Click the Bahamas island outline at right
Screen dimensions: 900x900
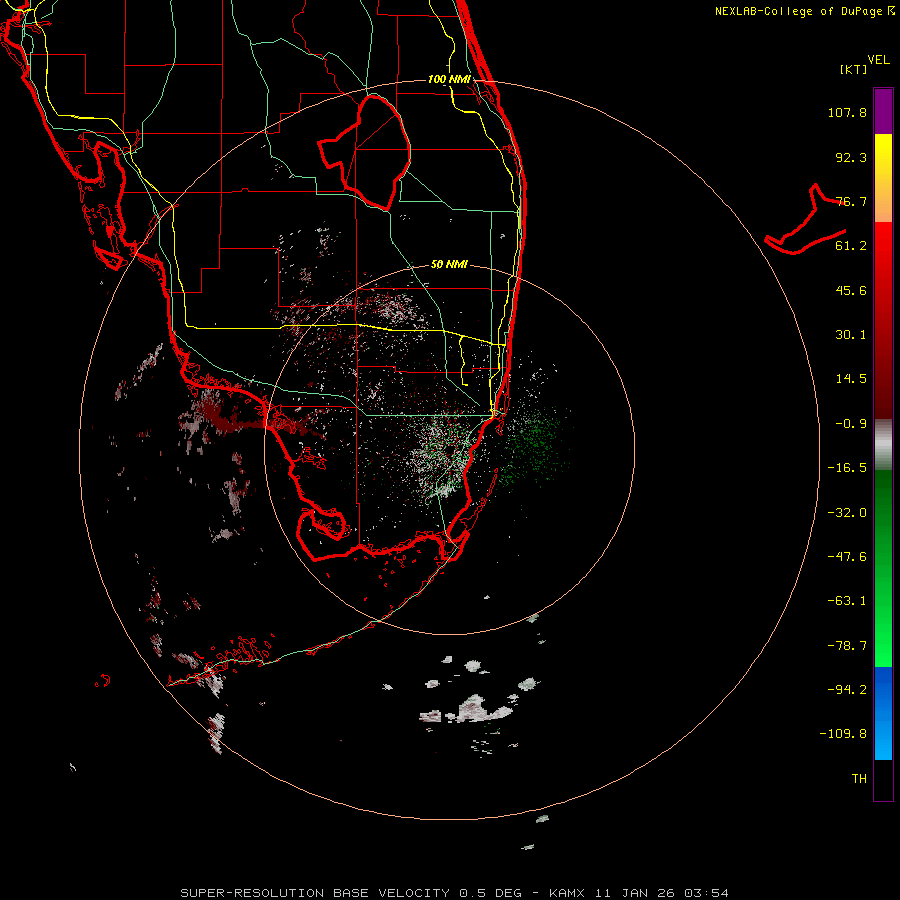pyautogui.click(x=806, y=221)
